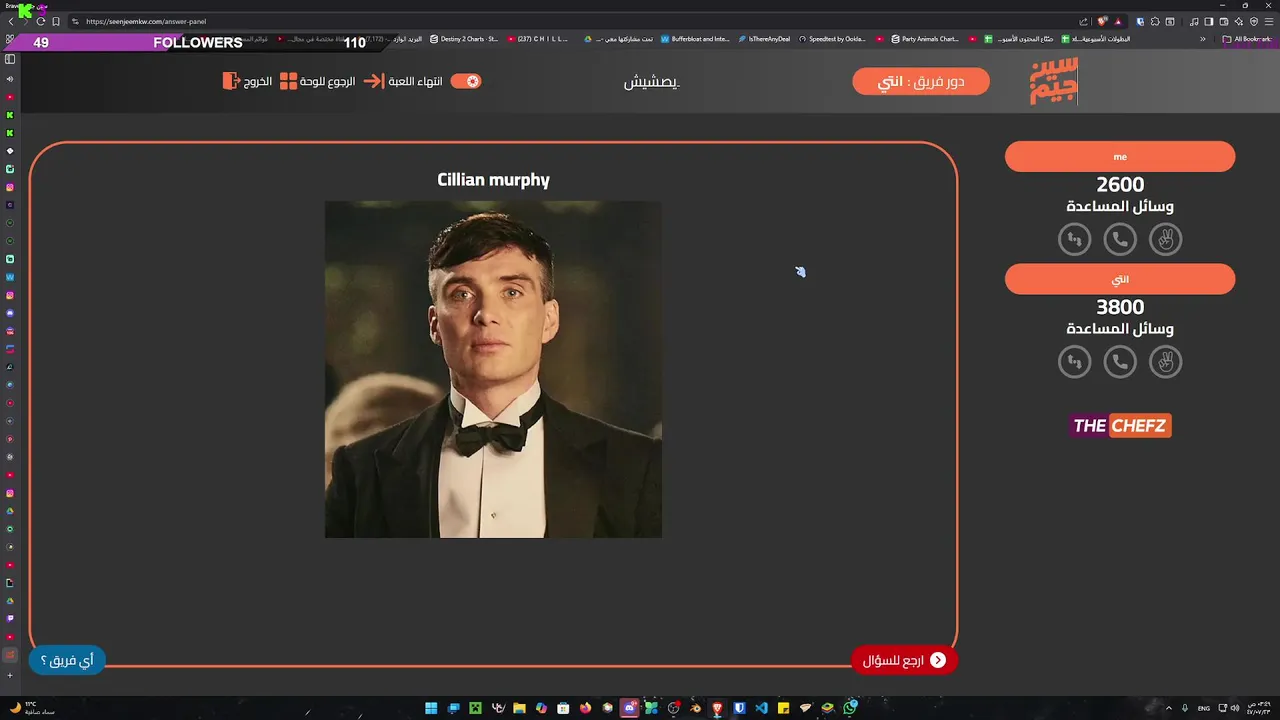Click the دور فريق : انتي turn pill

click(x=921, y=82)
